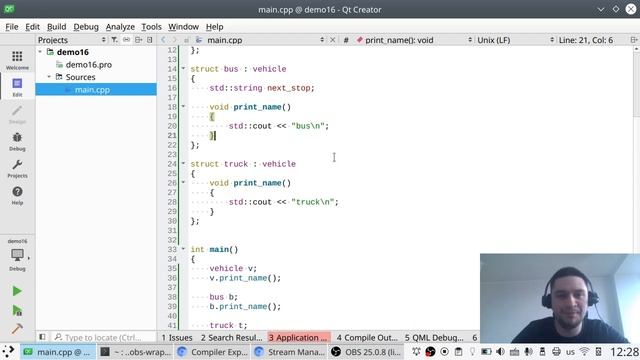Select demo16.pro in the project tree
640x360 pixels.
[x=89, y=64]
